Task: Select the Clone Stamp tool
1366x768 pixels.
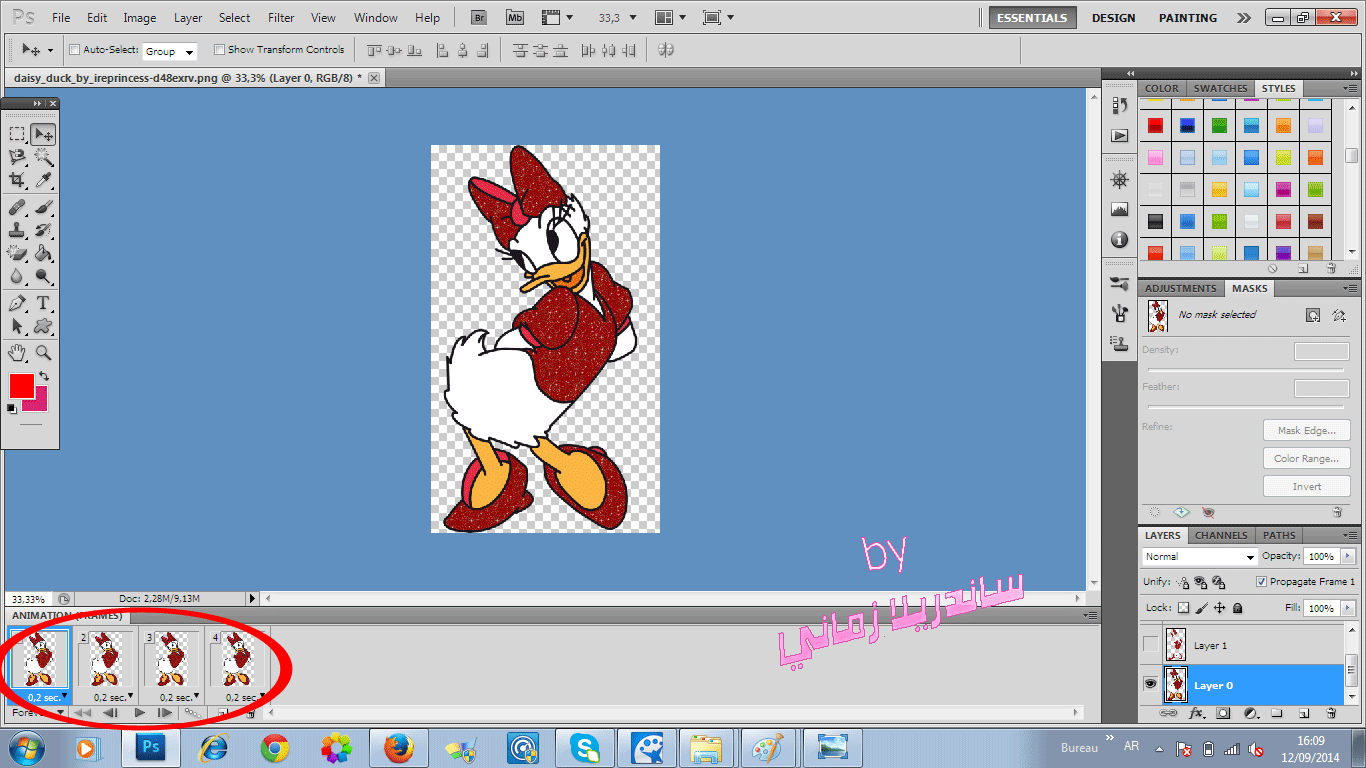Action: coord(17,230)
